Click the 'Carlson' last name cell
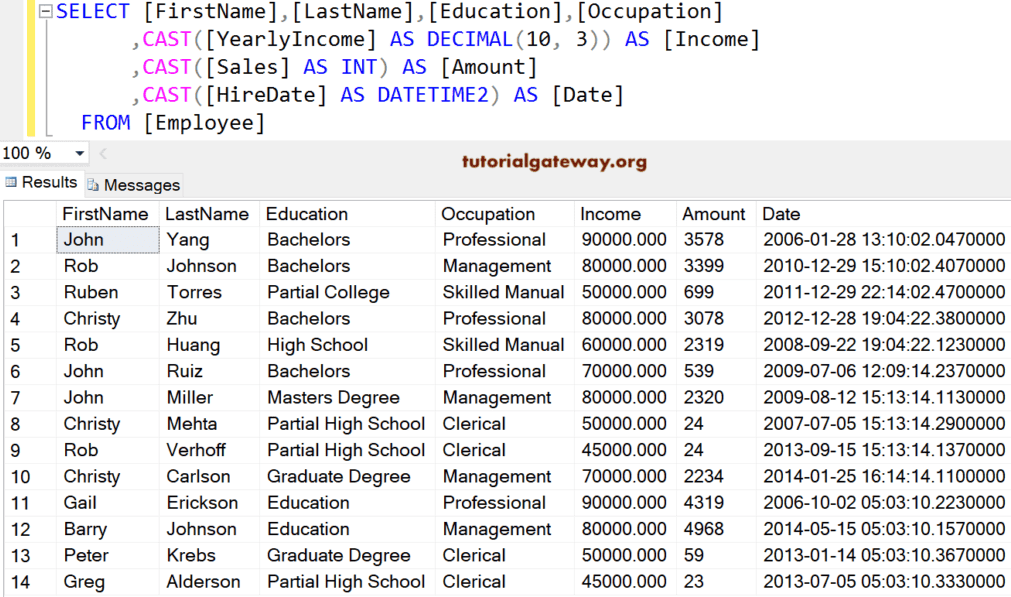 pyautogui.click(x=210, y=476)
